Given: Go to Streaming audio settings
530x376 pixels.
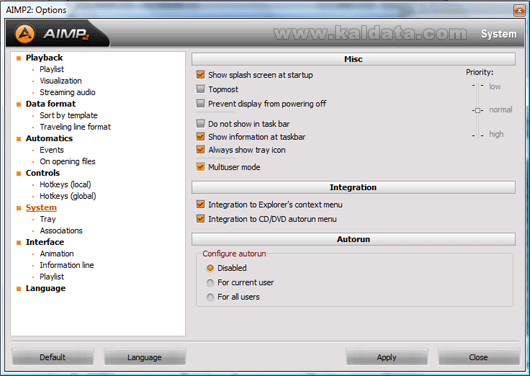Looking at the screenshot, I should pyautogui.click(x=67, y=92).
